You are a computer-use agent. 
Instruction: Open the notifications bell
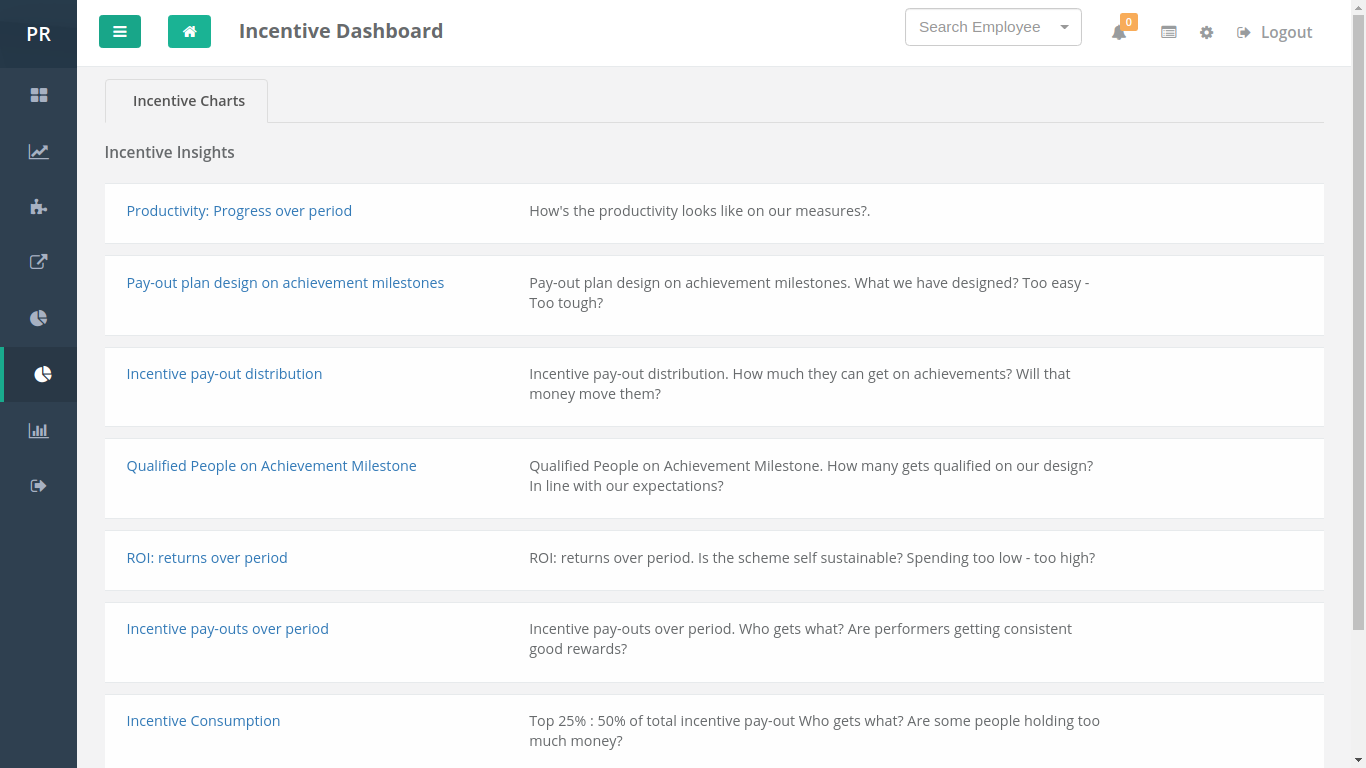pyautogui.click(x=1119, y=32)
